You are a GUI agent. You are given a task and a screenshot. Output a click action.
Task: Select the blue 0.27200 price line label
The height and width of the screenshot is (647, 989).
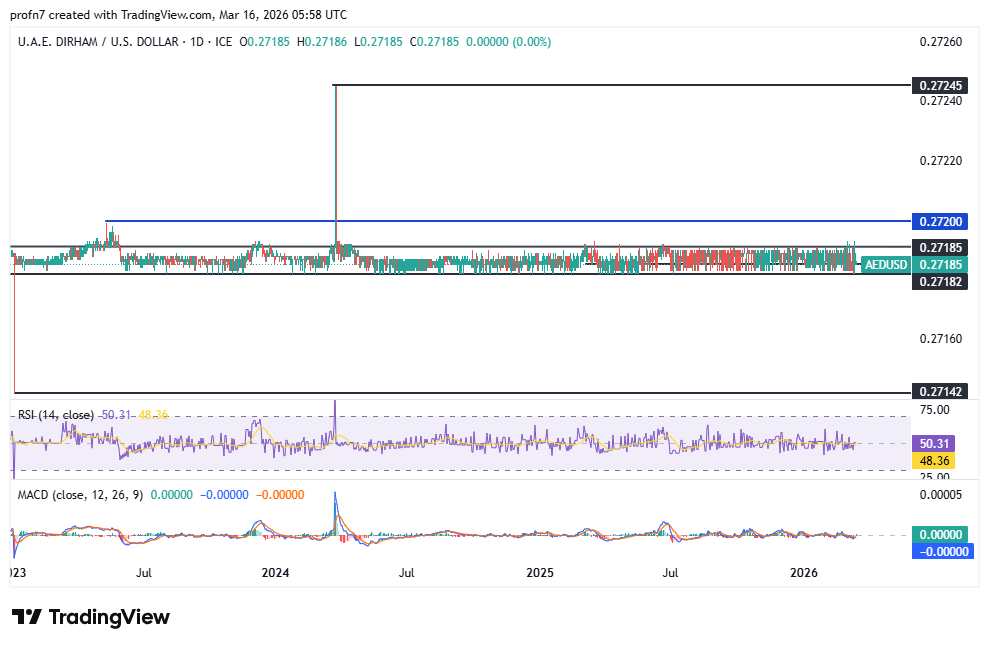coord(942,220)
